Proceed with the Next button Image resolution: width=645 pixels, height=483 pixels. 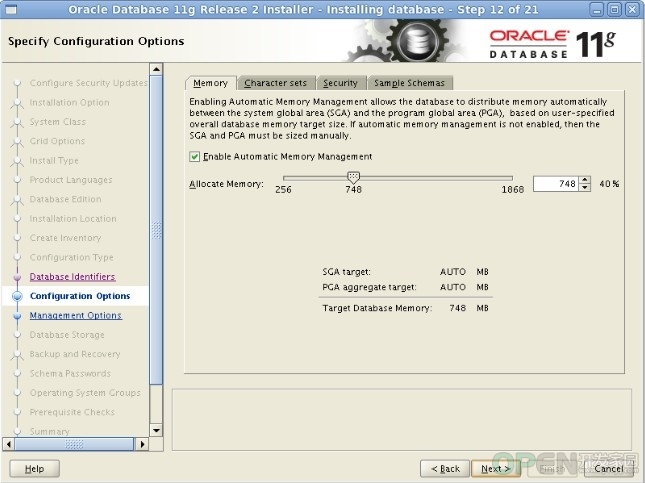coord(495,469)
